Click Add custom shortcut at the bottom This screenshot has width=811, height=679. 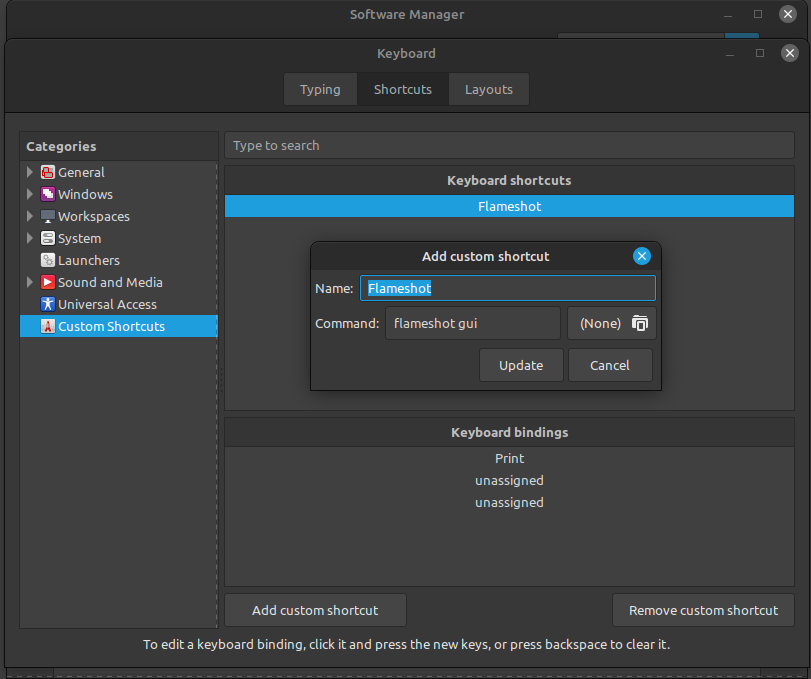(316, 610)
